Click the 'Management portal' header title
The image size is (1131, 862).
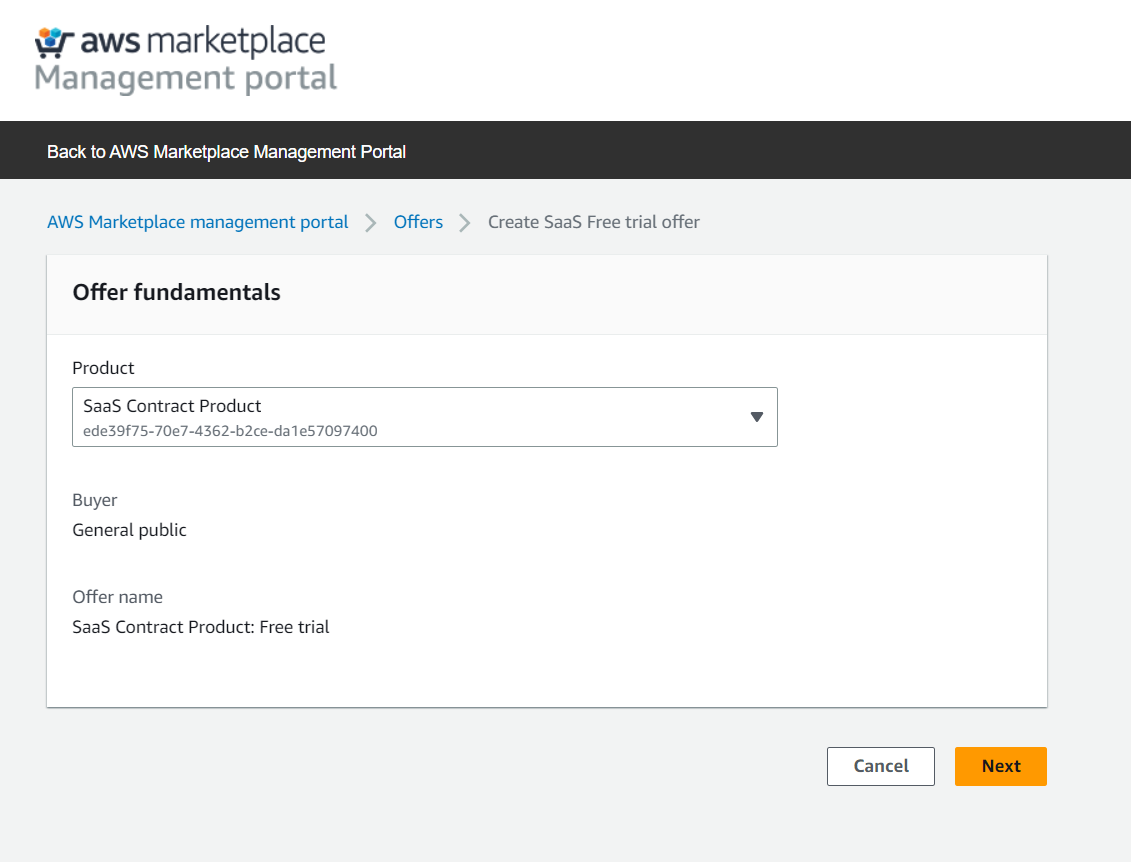click(186, 77)
